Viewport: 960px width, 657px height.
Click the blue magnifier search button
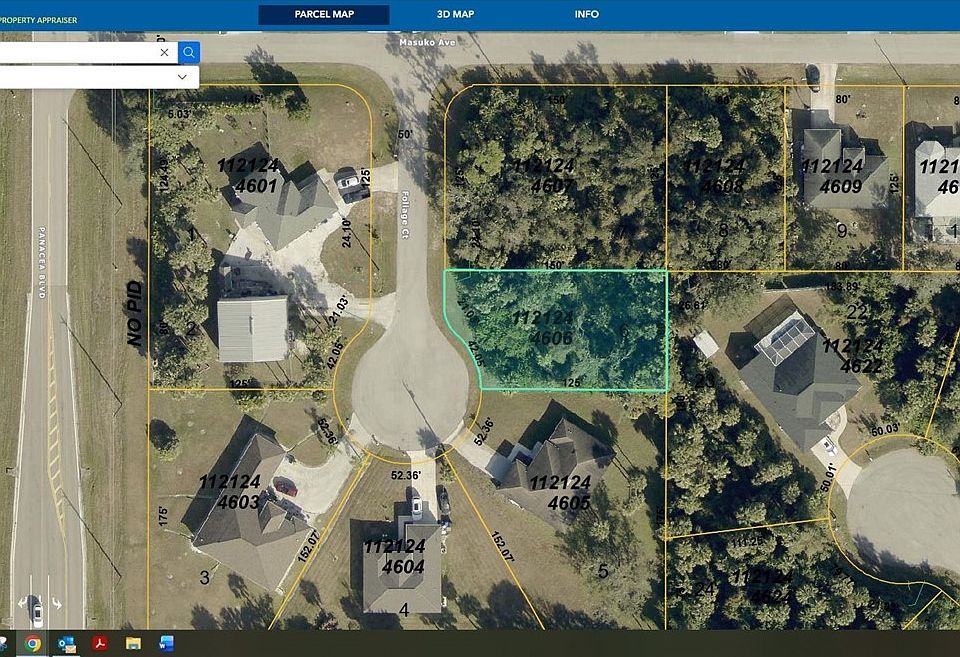pyautogui.click(x=189, y=53)
